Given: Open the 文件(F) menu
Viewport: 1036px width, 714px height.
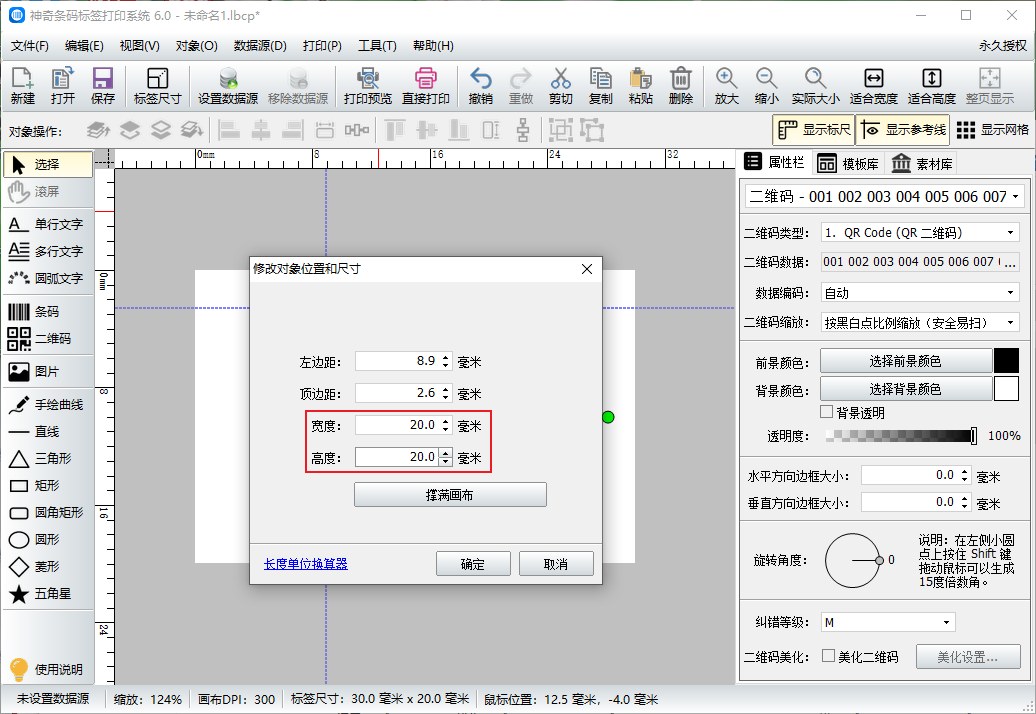Looking at the screenshot, I should click(30, 46).
